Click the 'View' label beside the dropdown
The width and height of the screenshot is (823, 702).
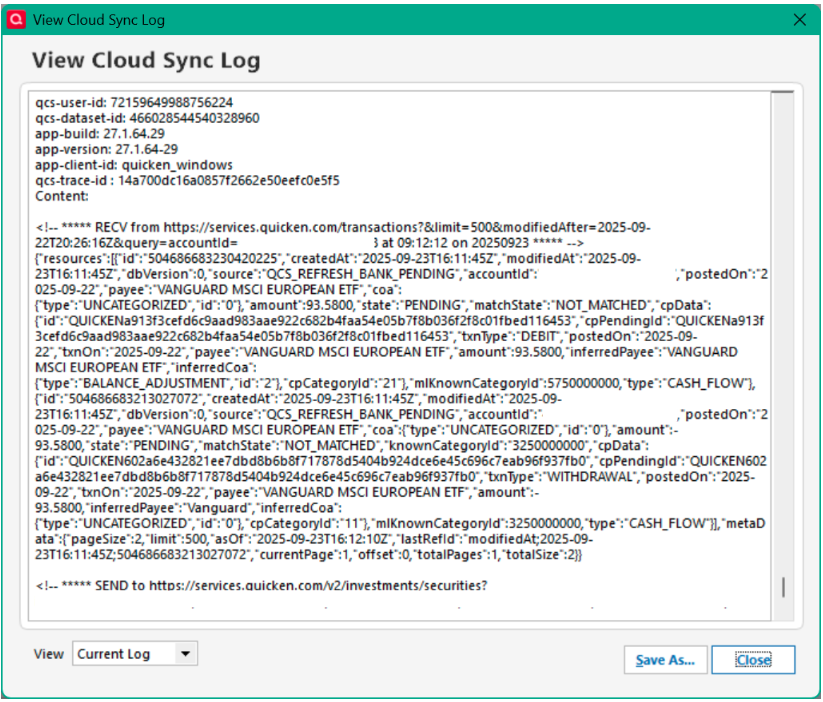pos(49,654)
